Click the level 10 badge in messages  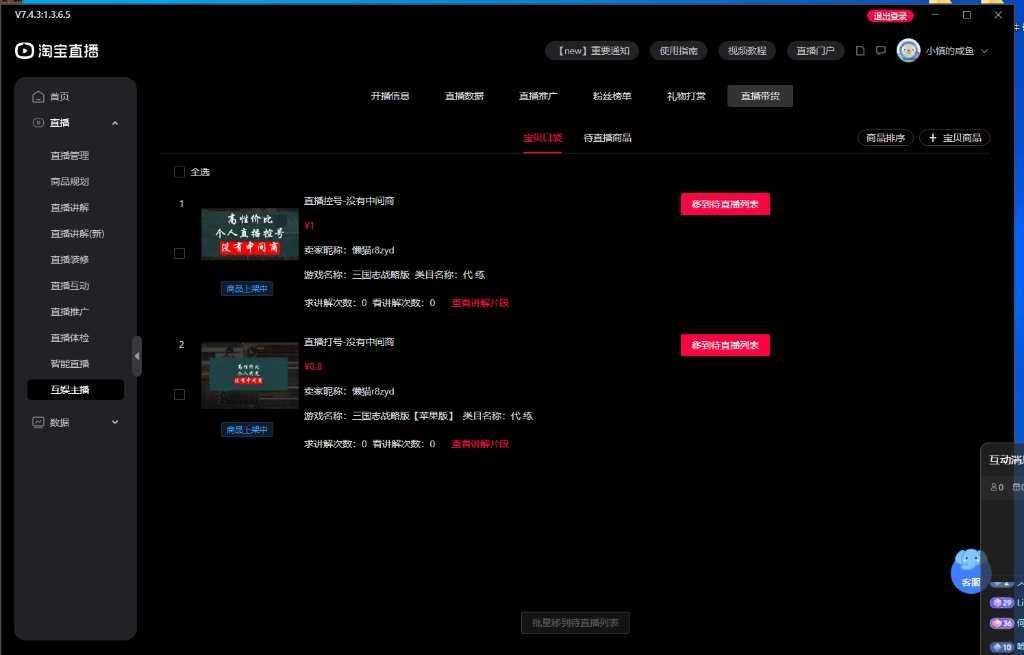1002,647
